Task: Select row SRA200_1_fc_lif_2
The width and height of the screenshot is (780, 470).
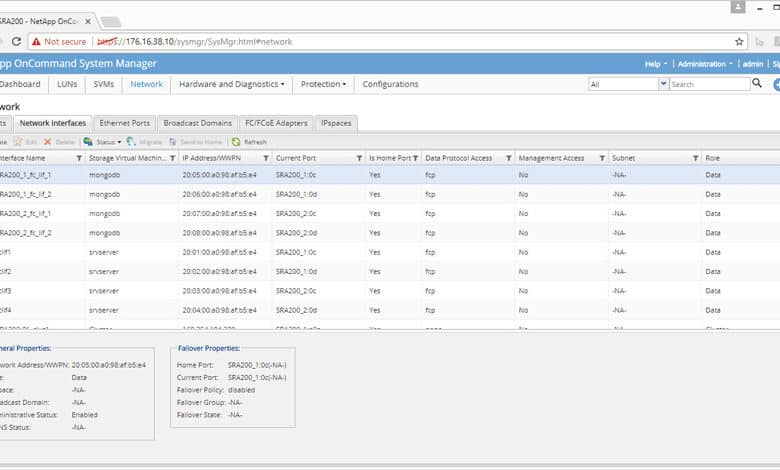Action: [390, 194]
